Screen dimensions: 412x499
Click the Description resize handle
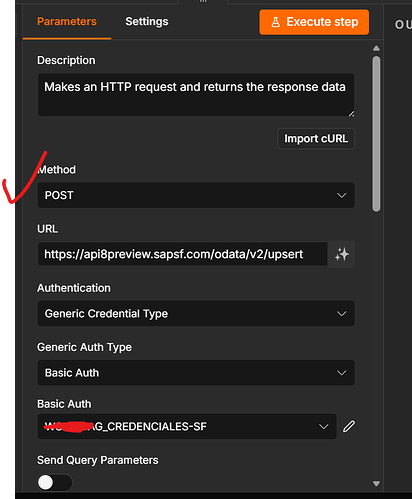coord(351,113)
